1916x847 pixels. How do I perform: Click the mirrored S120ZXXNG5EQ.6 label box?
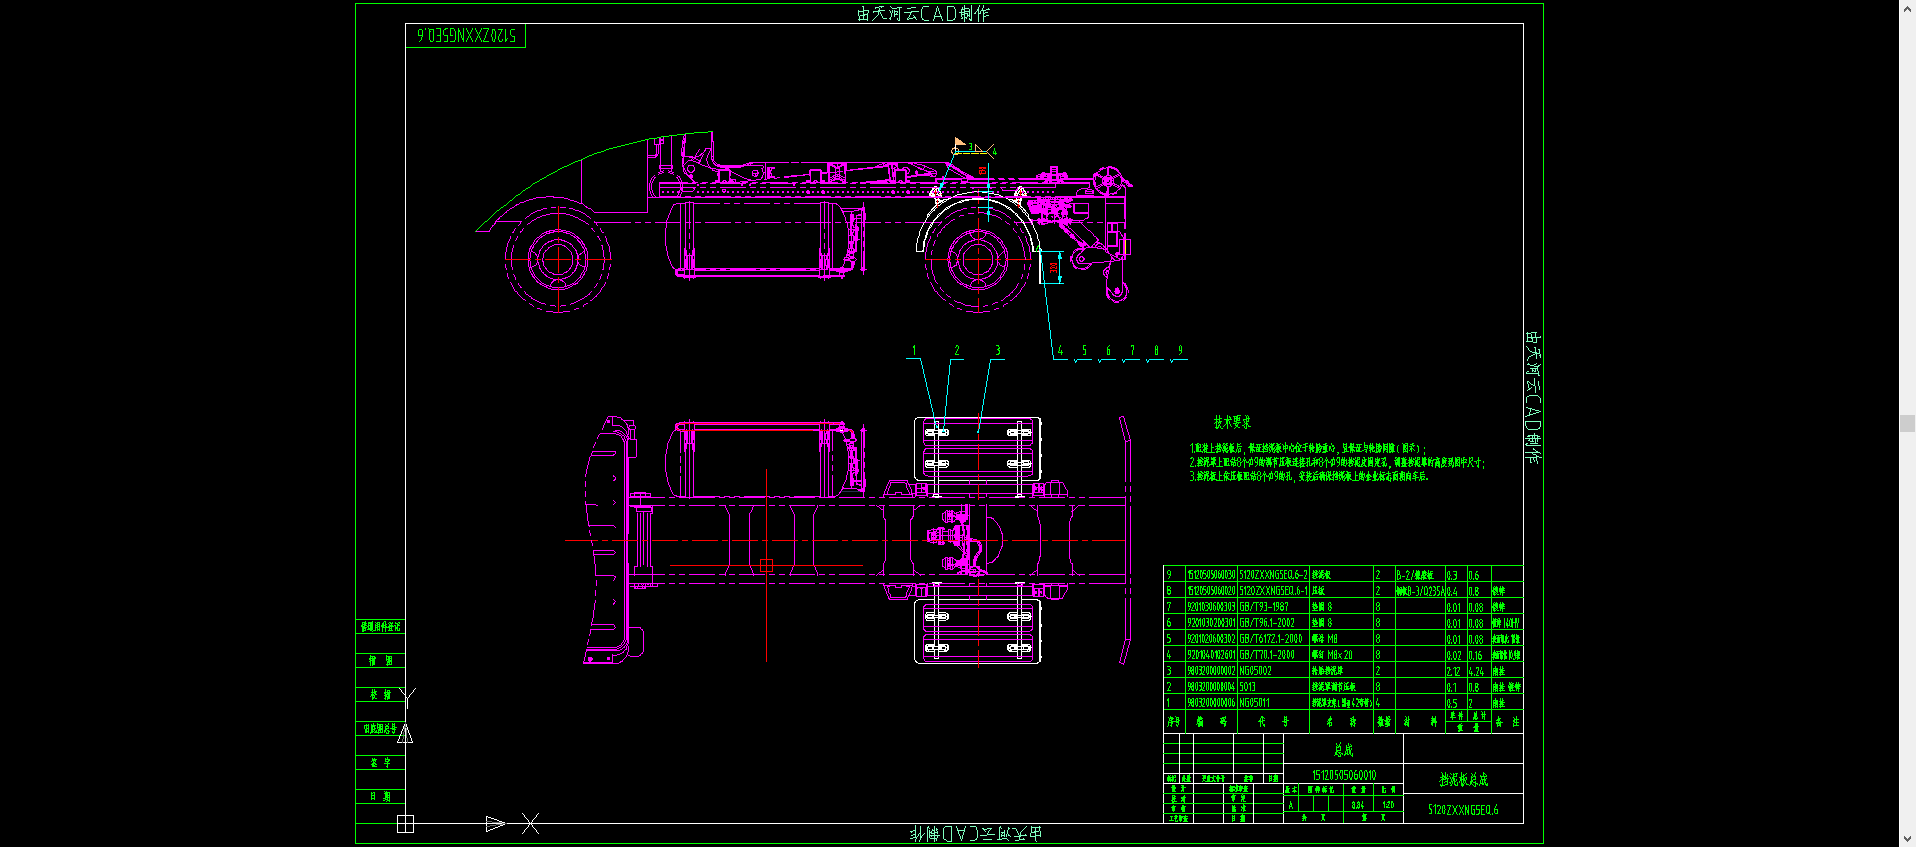[466, 36]
